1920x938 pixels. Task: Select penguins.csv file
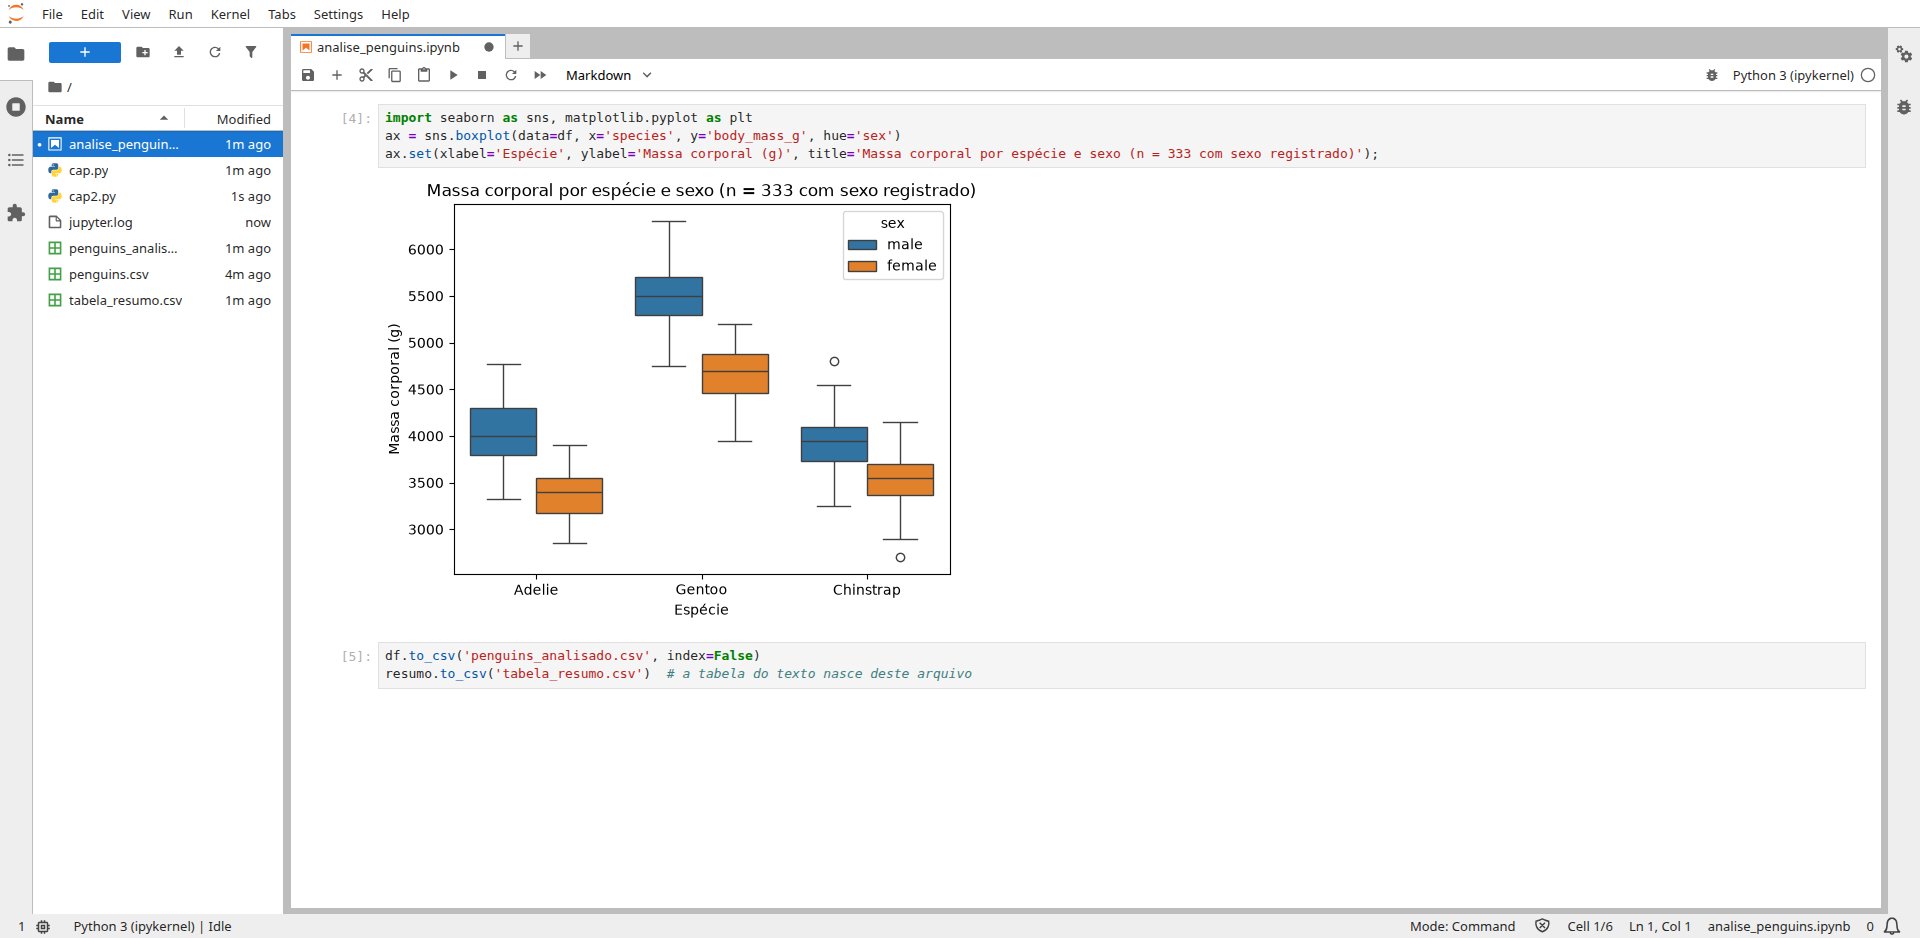158,274
